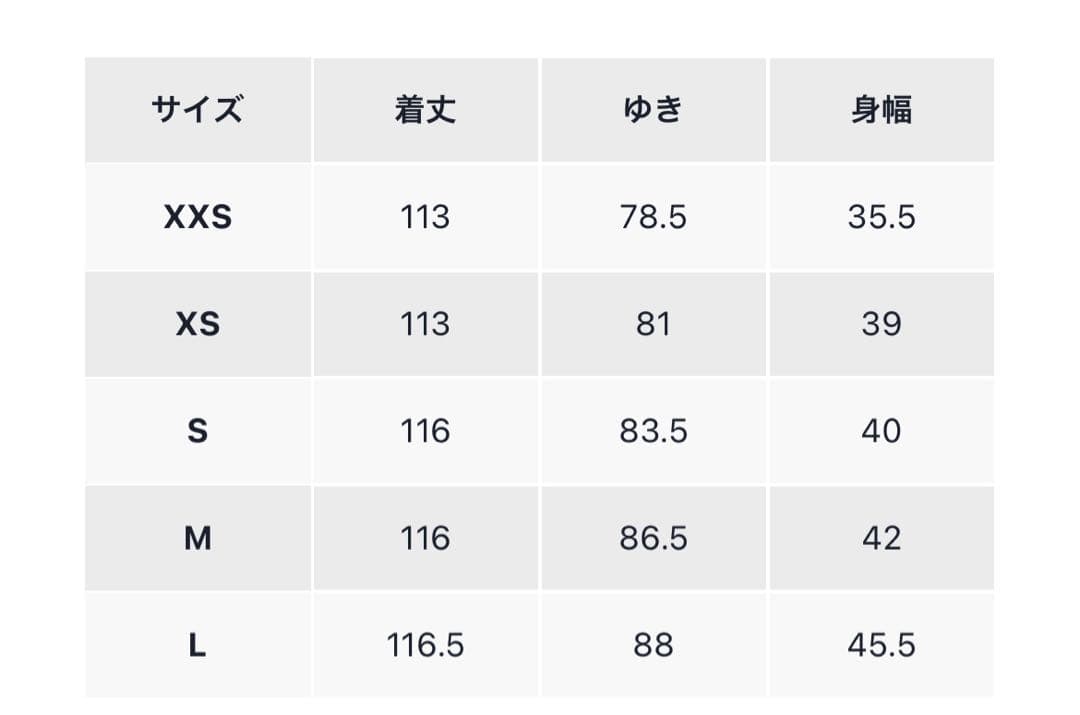Screen dimensions: 1080x715
Task: Select the XS size row label
Action: pos(197,324)
